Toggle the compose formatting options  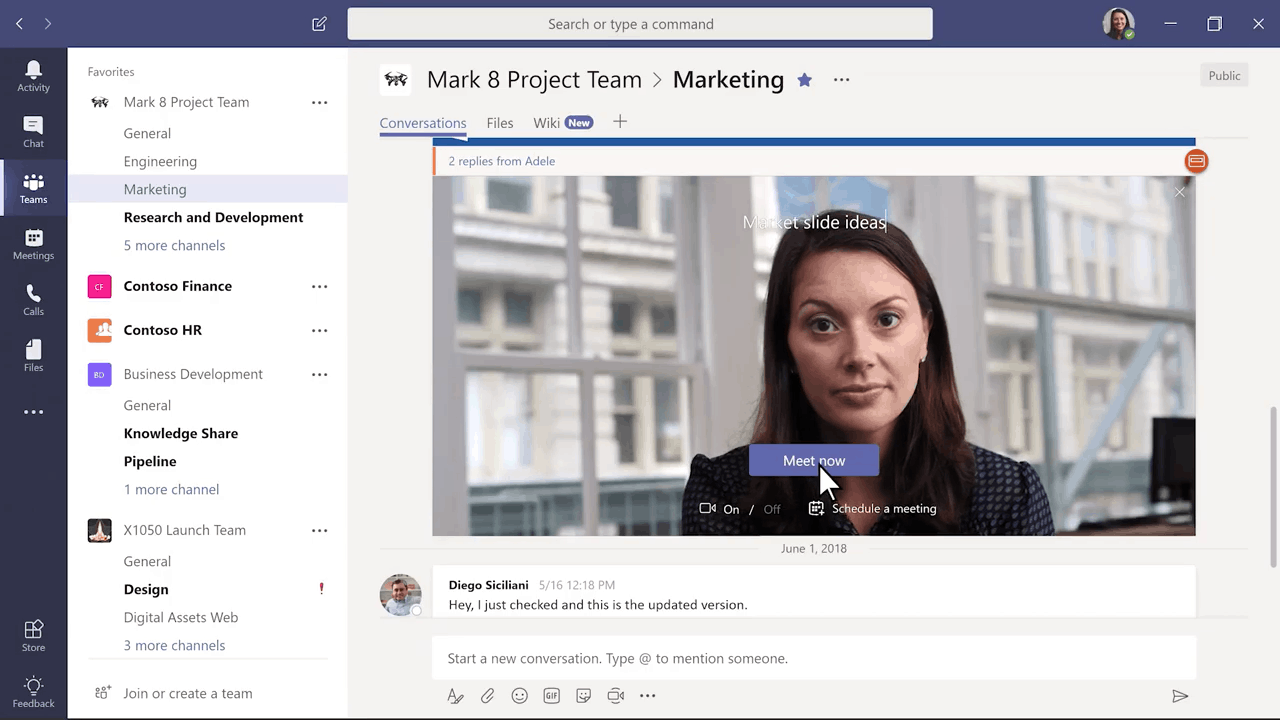point(455,695)
